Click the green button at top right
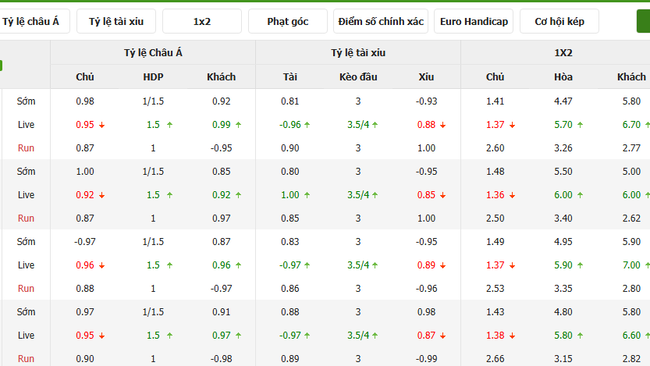This screenshot has height=366, width=650. point(644,21)
